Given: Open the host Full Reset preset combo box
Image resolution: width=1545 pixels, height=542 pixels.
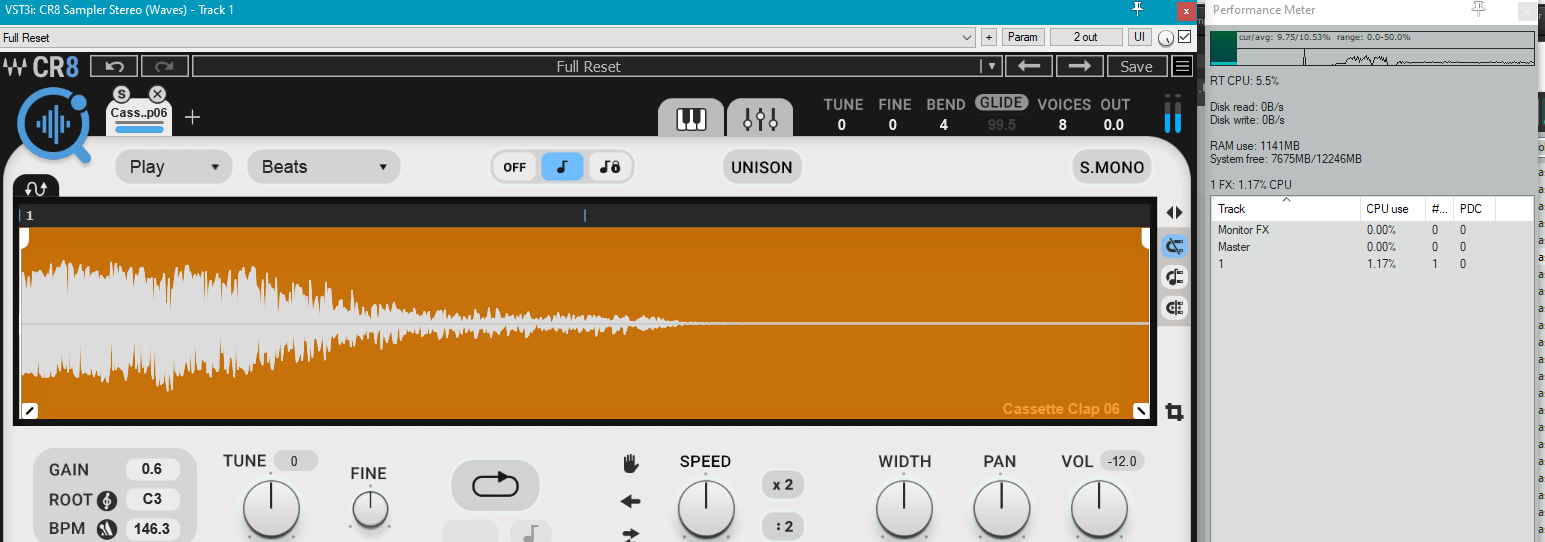Looking at the screenshot, I should 487,37.
